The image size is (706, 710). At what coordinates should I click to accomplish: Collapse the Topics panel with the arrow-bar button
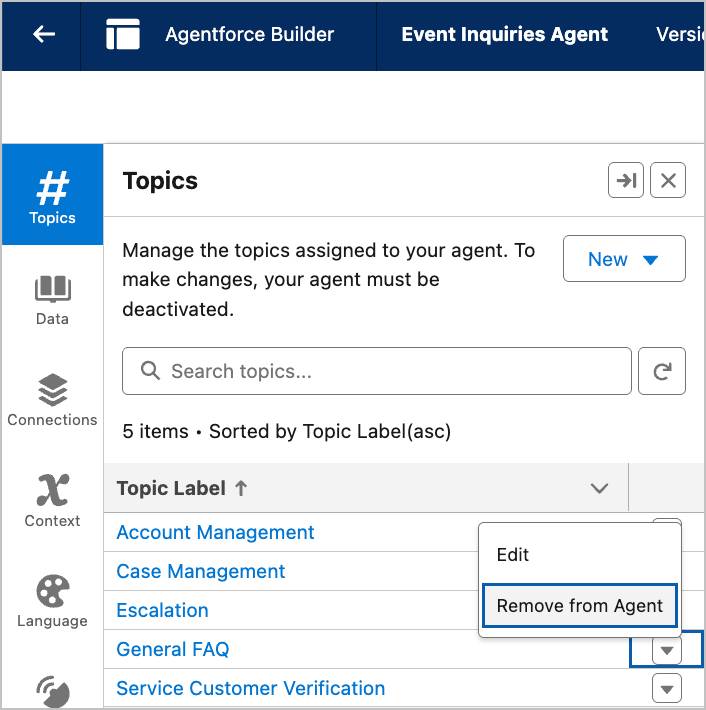[x=626, y=180]
